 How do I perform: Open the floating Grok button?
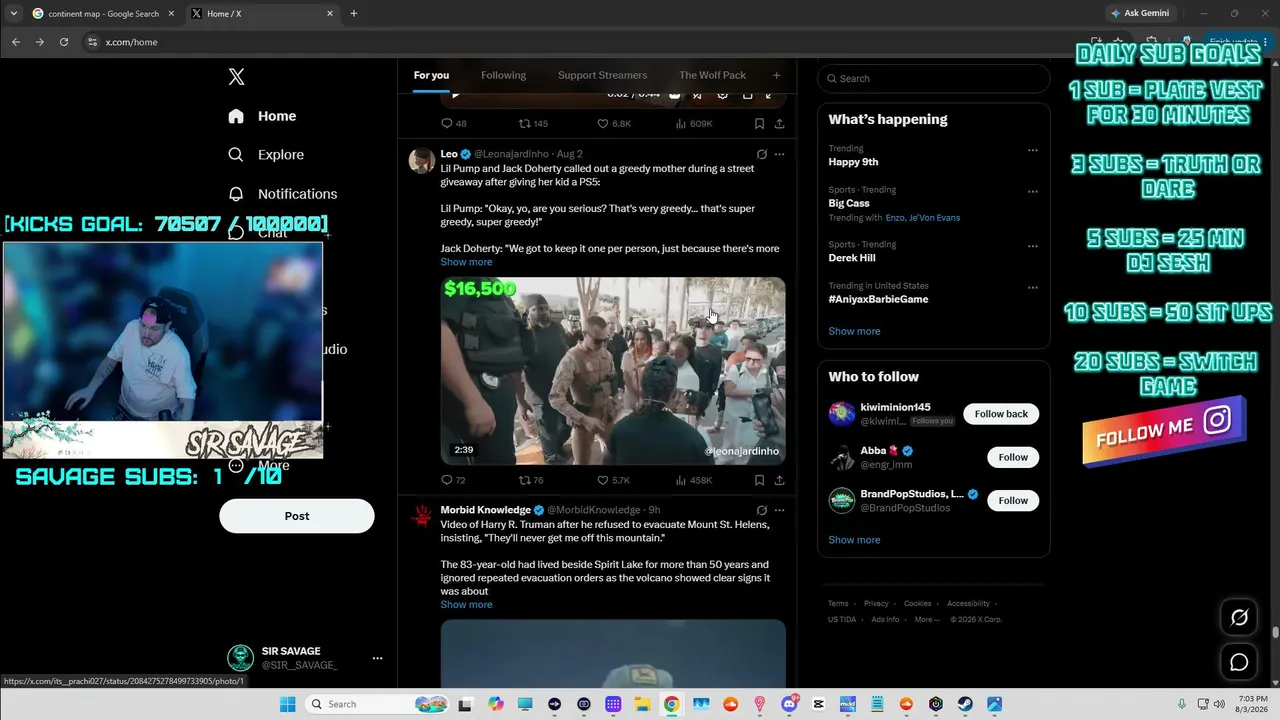coord(1239,617)
